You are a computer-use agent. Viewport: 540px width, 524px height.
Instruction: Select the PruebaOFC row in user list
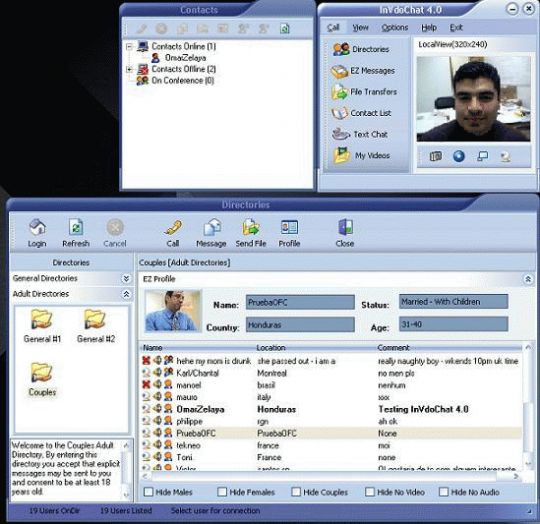pos(331,433)
